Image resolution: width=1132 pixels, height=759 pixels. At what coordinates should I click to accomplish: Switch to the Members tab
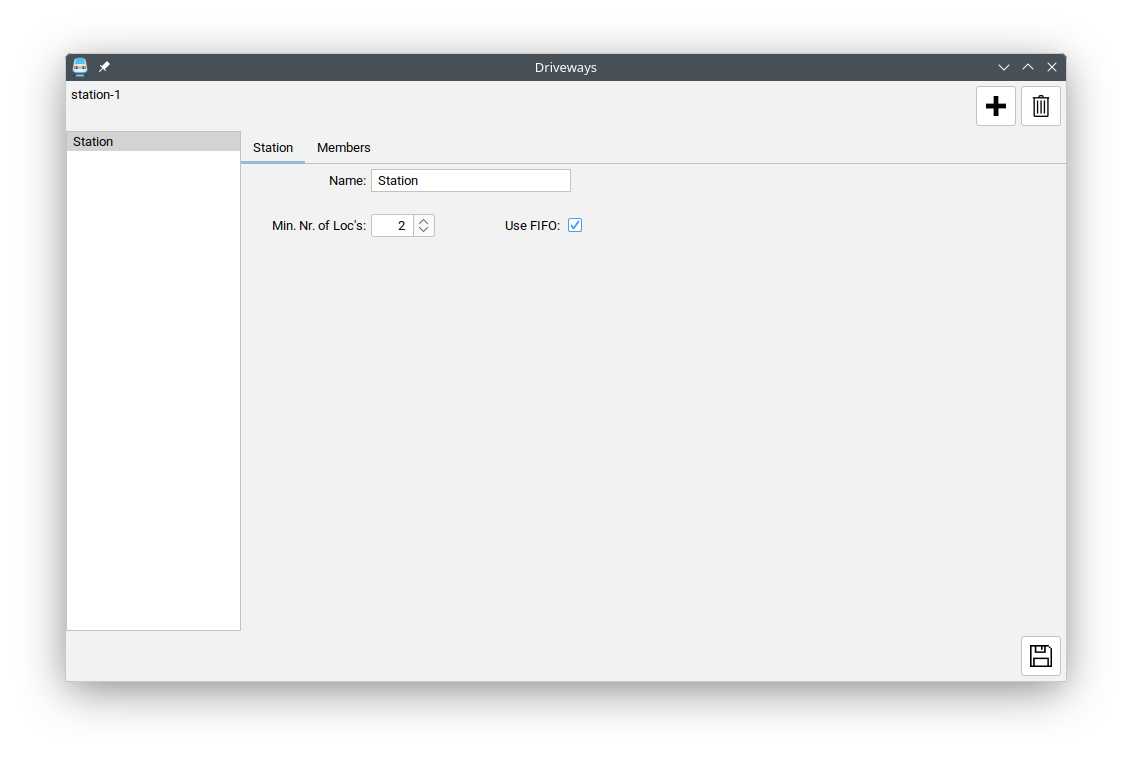tap(343, 148)
